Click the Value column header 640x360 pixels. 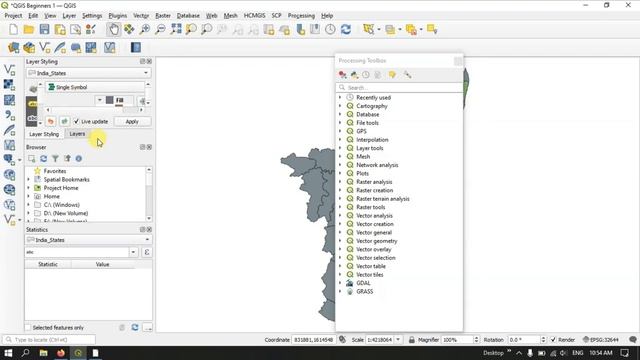tap(102, 264)
